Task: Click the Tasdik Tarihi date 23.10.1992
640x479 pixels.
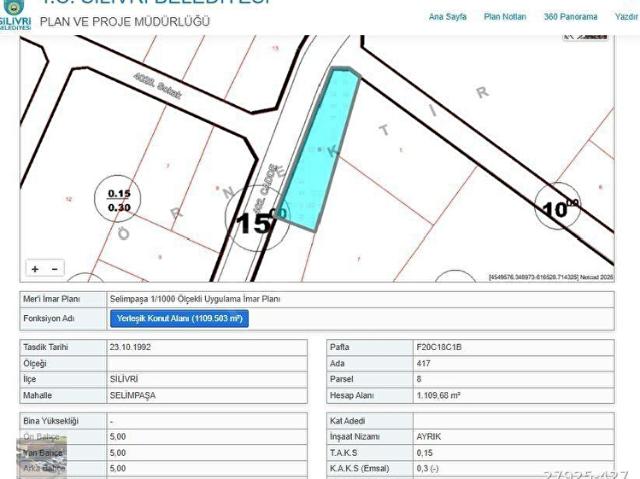Action: [129, 346]
